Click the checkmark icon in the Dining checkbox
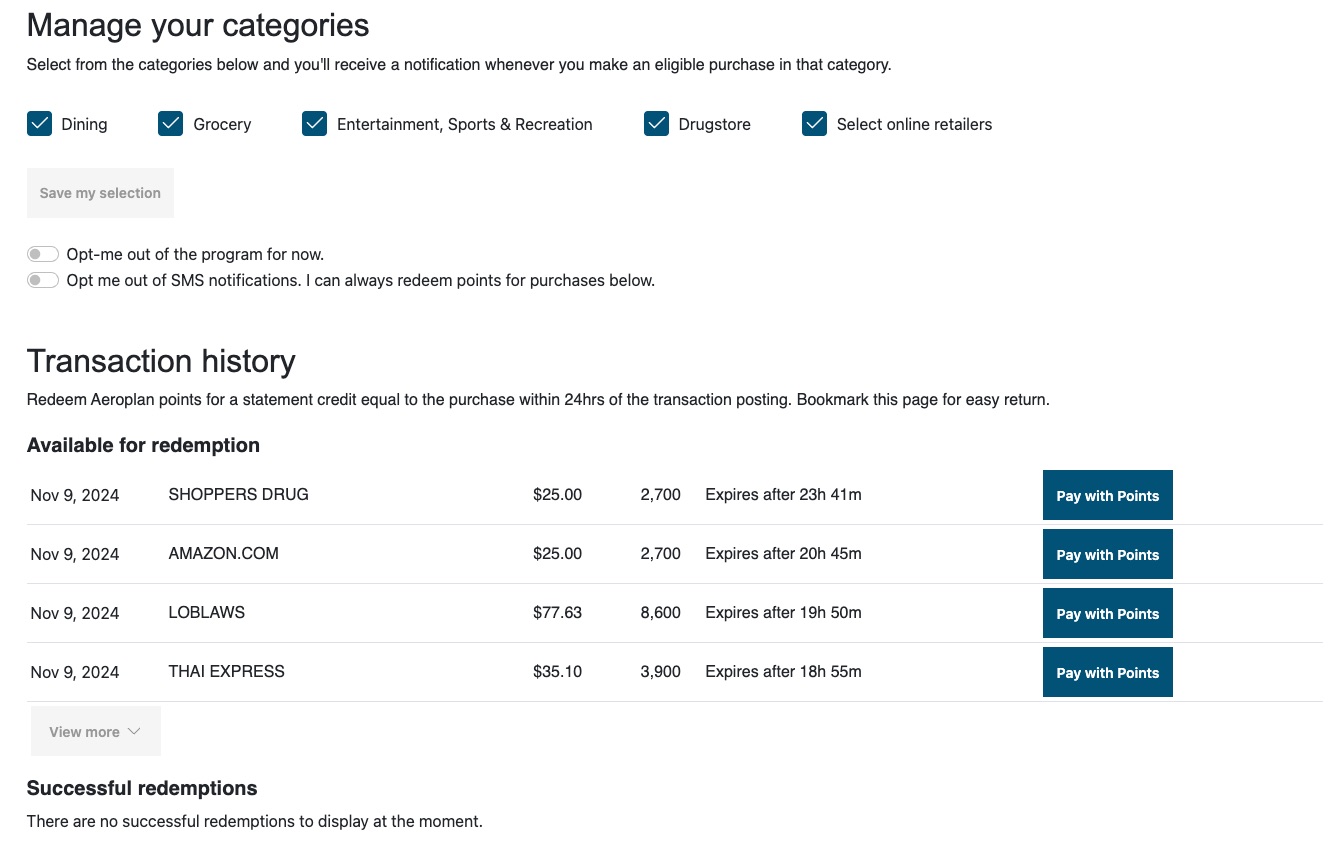This screenshot has height=850, width=1341. (39, 123)
